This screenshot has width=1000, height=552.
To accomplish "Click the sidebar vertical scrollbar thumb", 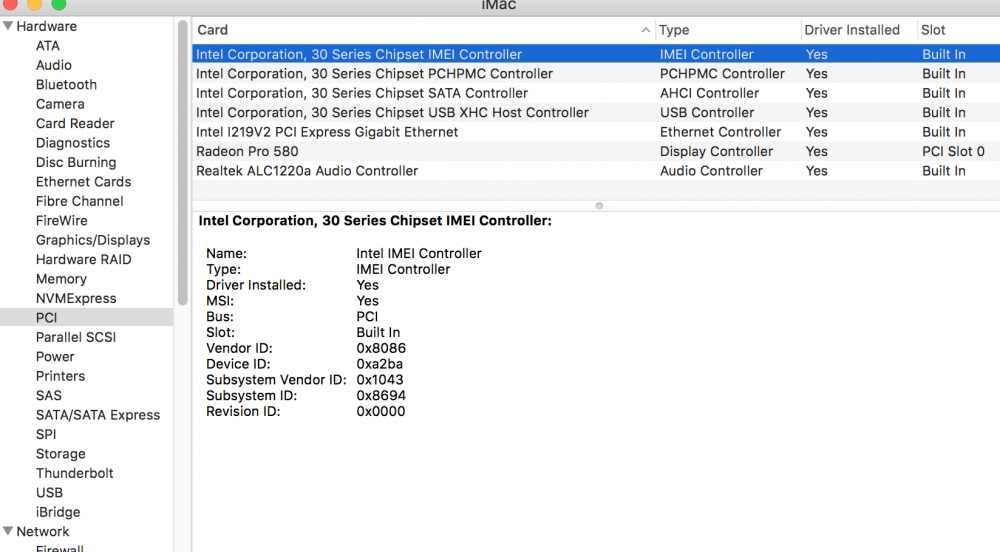I will click(x=182, y=163).
